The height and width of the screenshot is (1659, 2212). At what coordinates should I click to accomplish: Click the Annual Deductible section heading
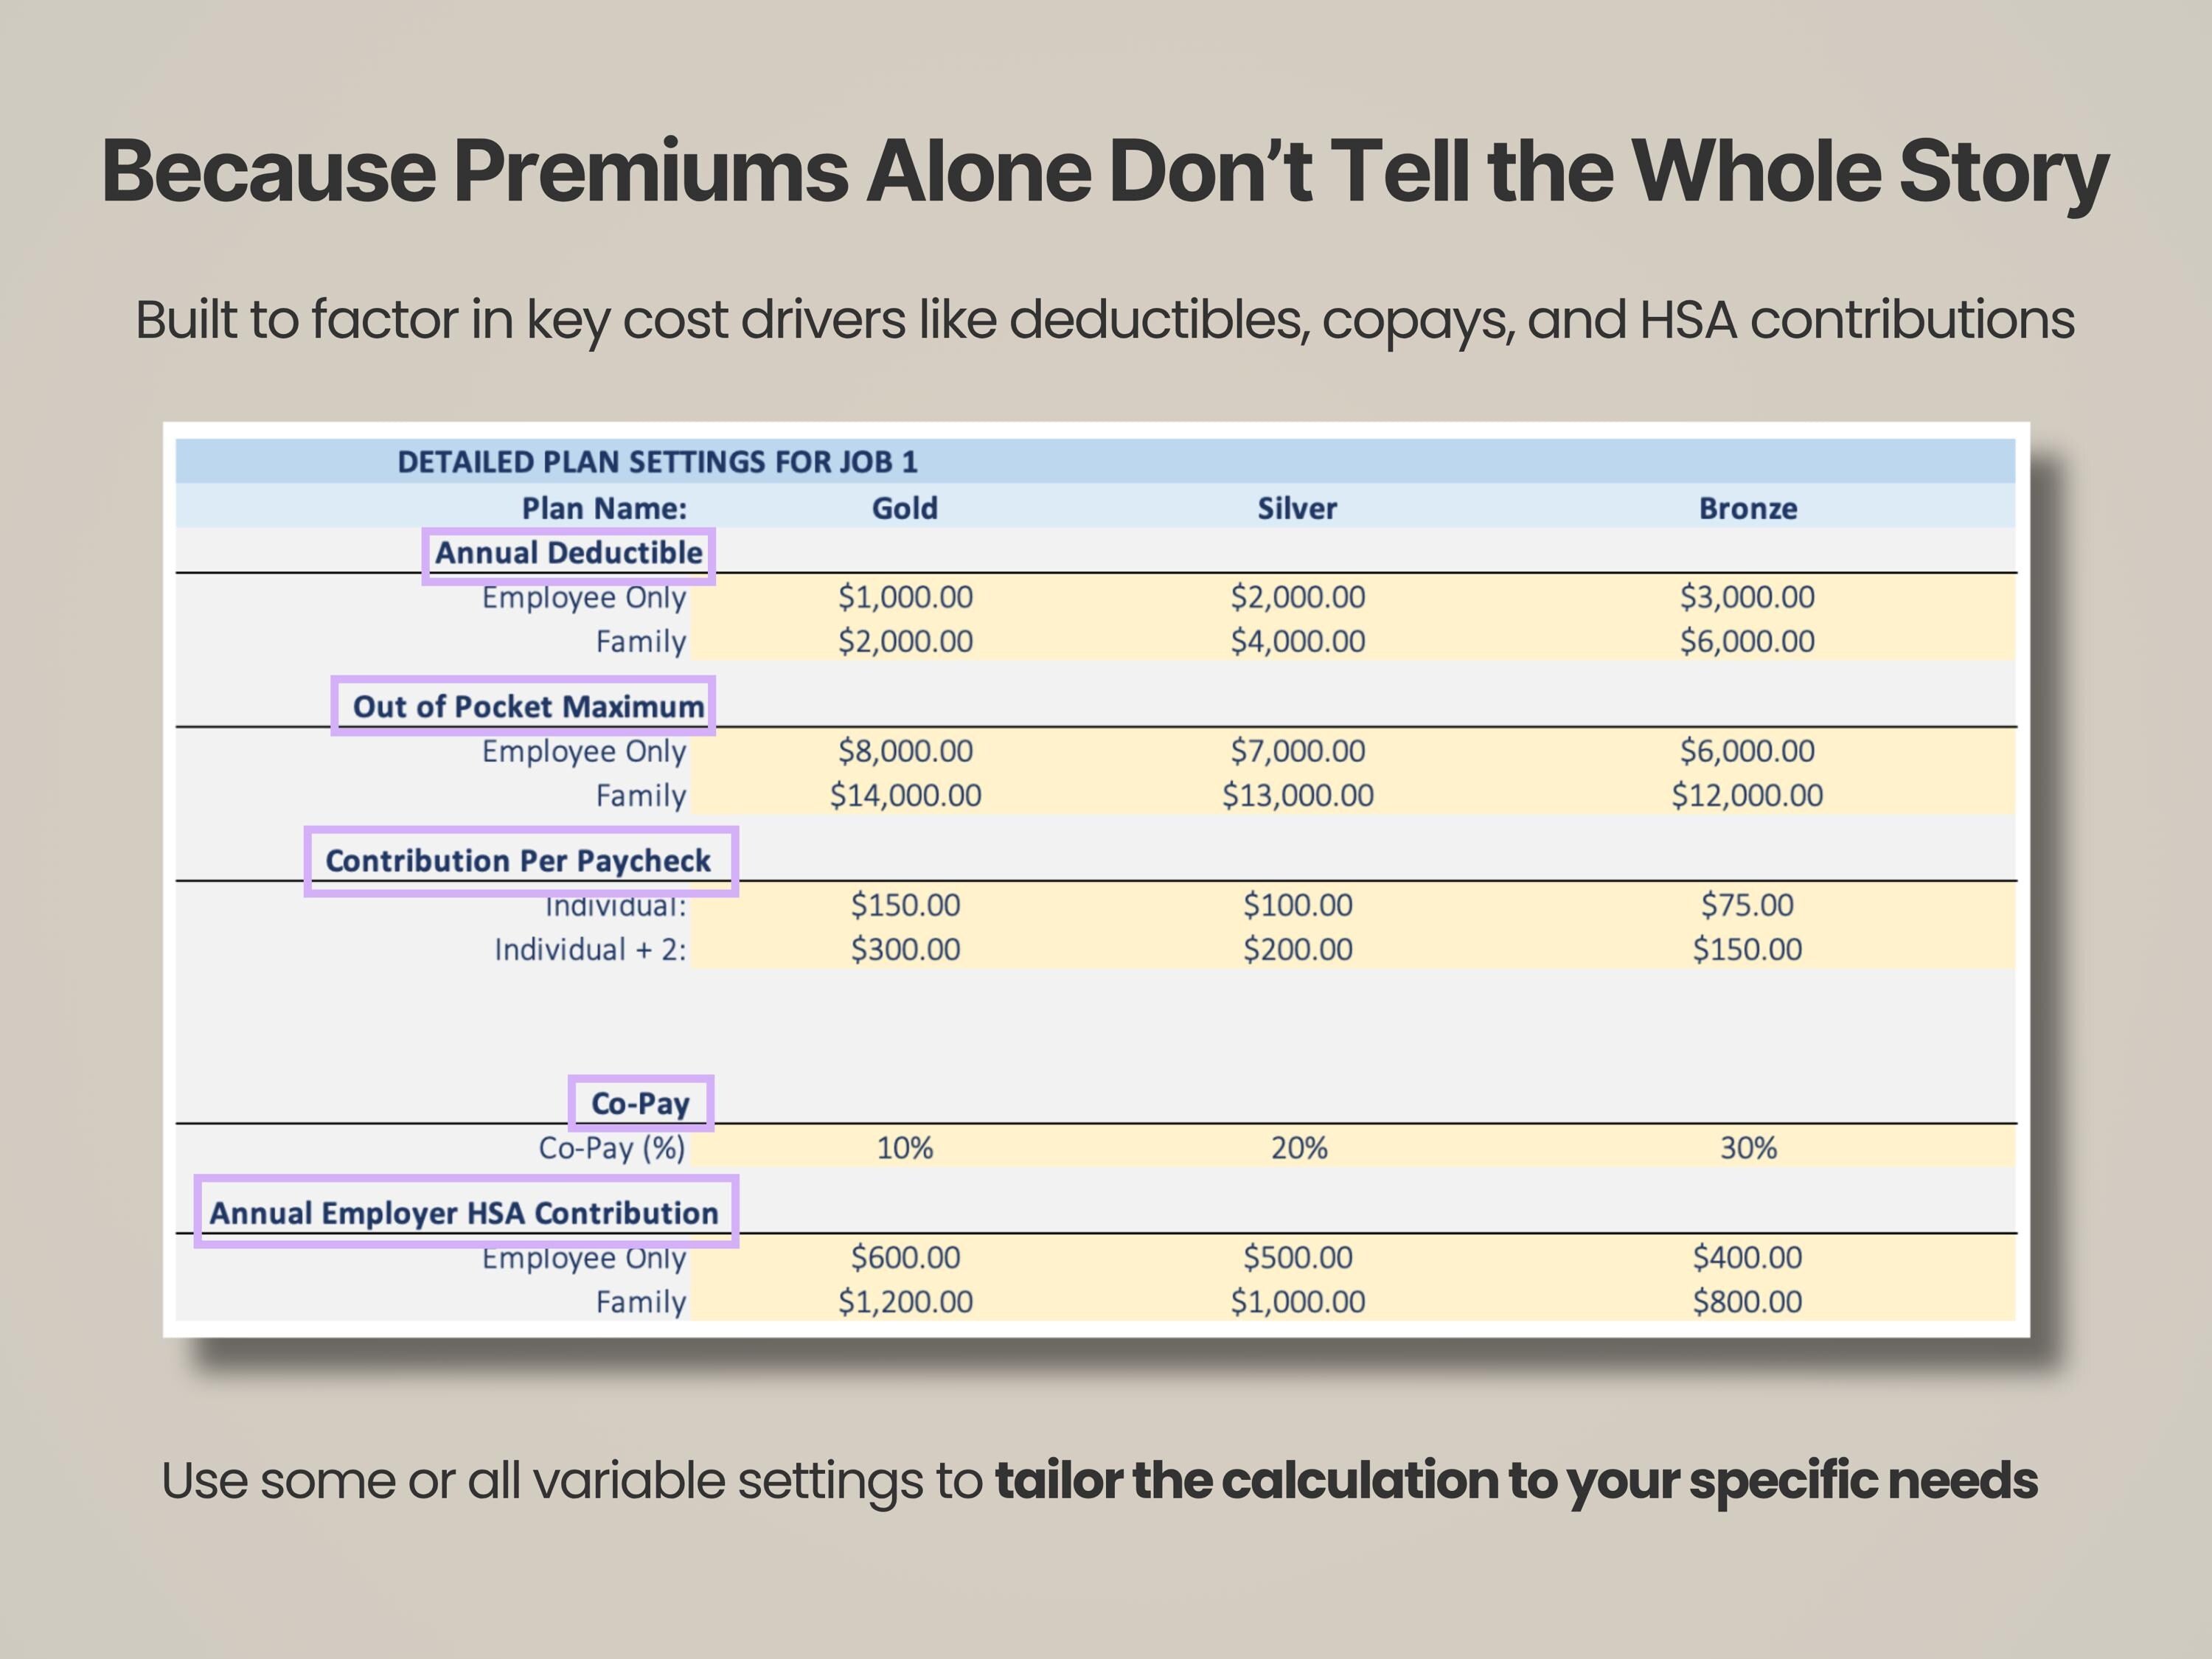pyautogui.click(x=568, y=553)
